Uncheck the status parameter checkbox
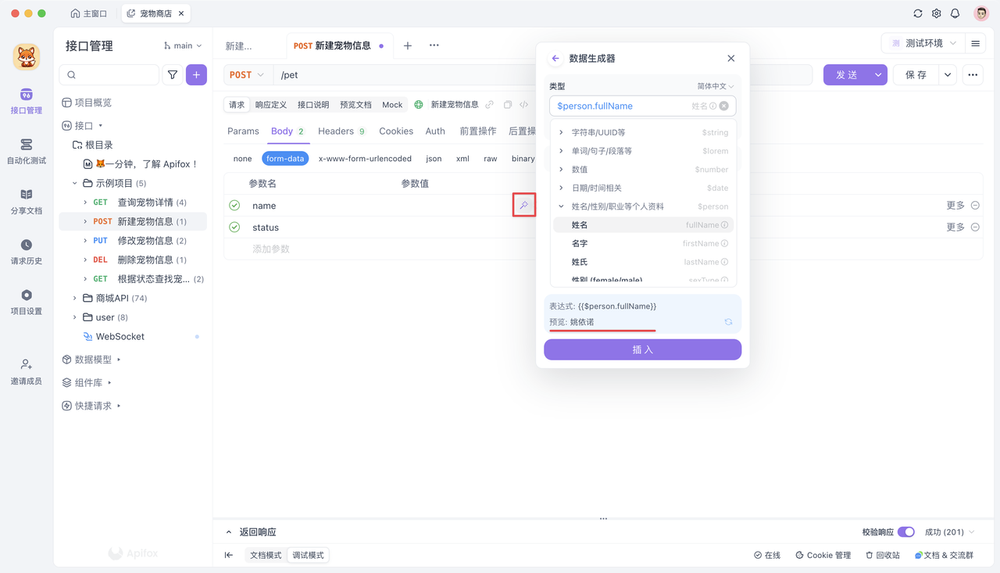The width and height of the screenshot is (1000, 573). click(234, 227)
